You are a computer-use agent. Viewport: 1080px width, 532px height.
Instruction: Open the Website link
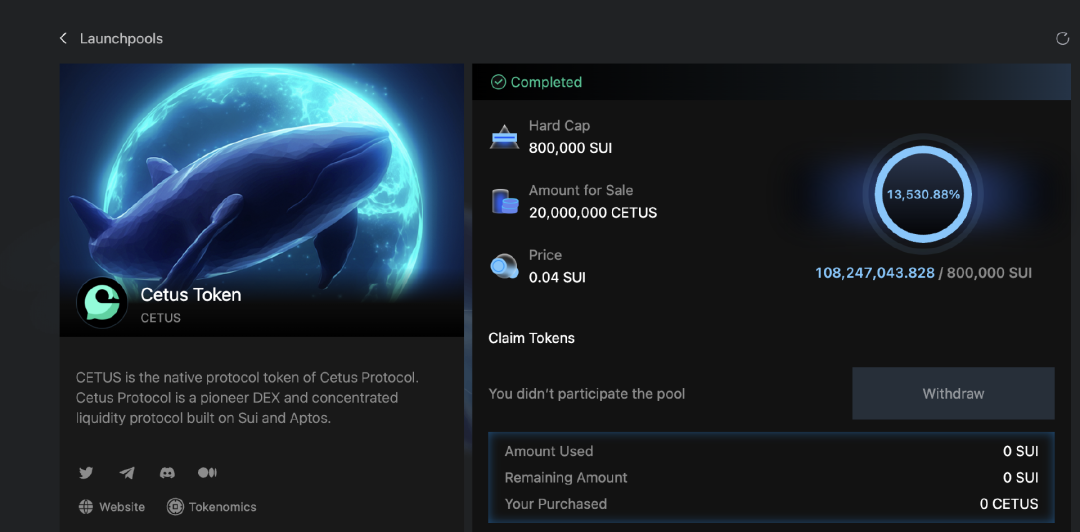tap(122, 507)
